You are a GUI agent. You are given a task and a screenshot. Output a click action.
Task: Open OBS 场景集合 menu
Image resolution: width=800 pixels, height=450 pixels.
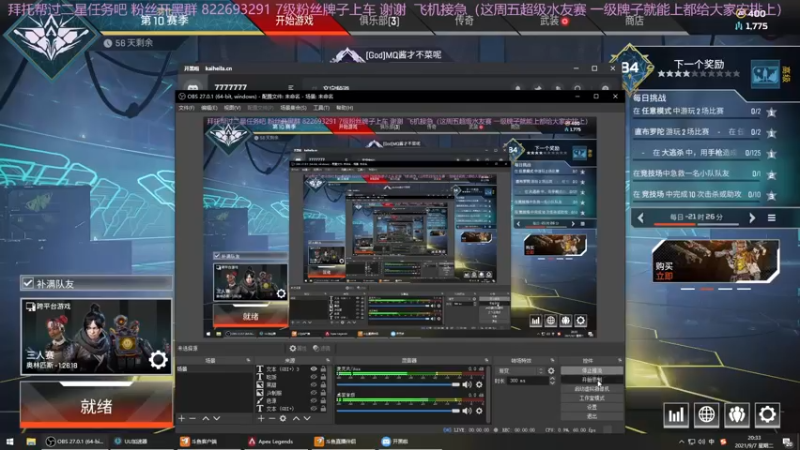pyautogui.click(x=293, y=108)
